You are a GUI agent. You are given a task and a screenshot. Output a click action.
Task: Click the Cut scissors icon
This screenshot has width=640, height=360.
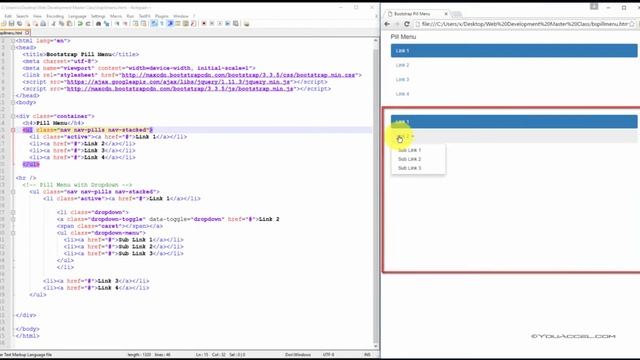click(53, 24)
